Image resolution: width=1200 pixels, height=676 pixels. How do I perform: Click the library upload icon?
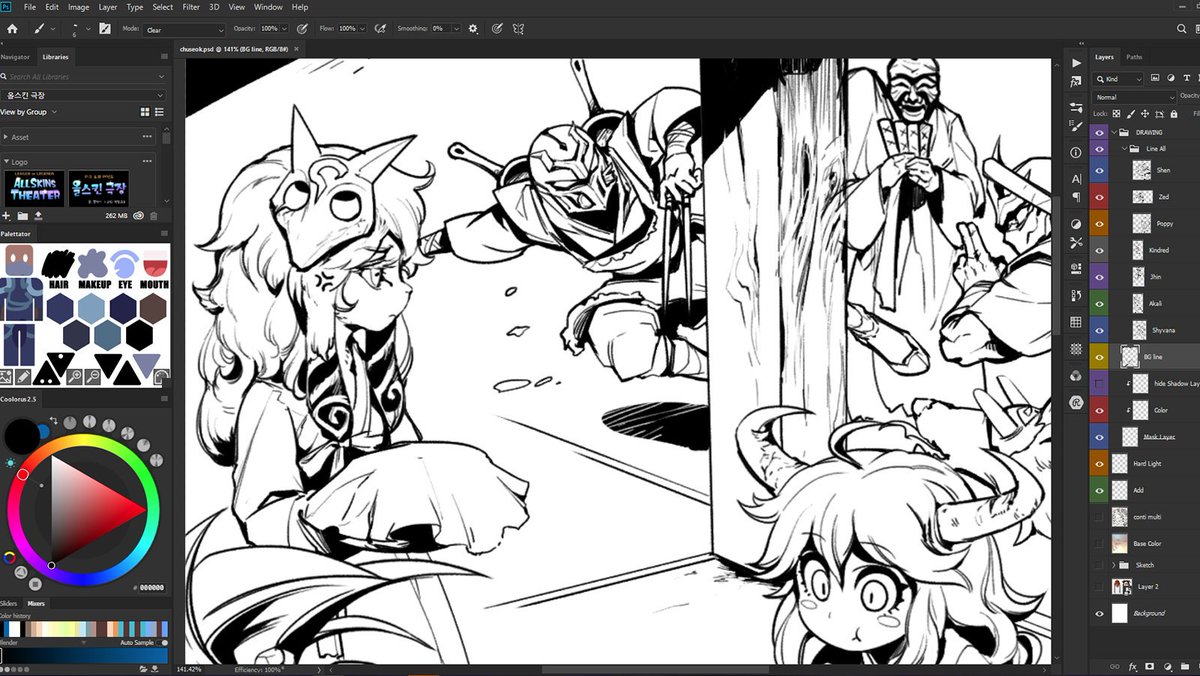38,215
